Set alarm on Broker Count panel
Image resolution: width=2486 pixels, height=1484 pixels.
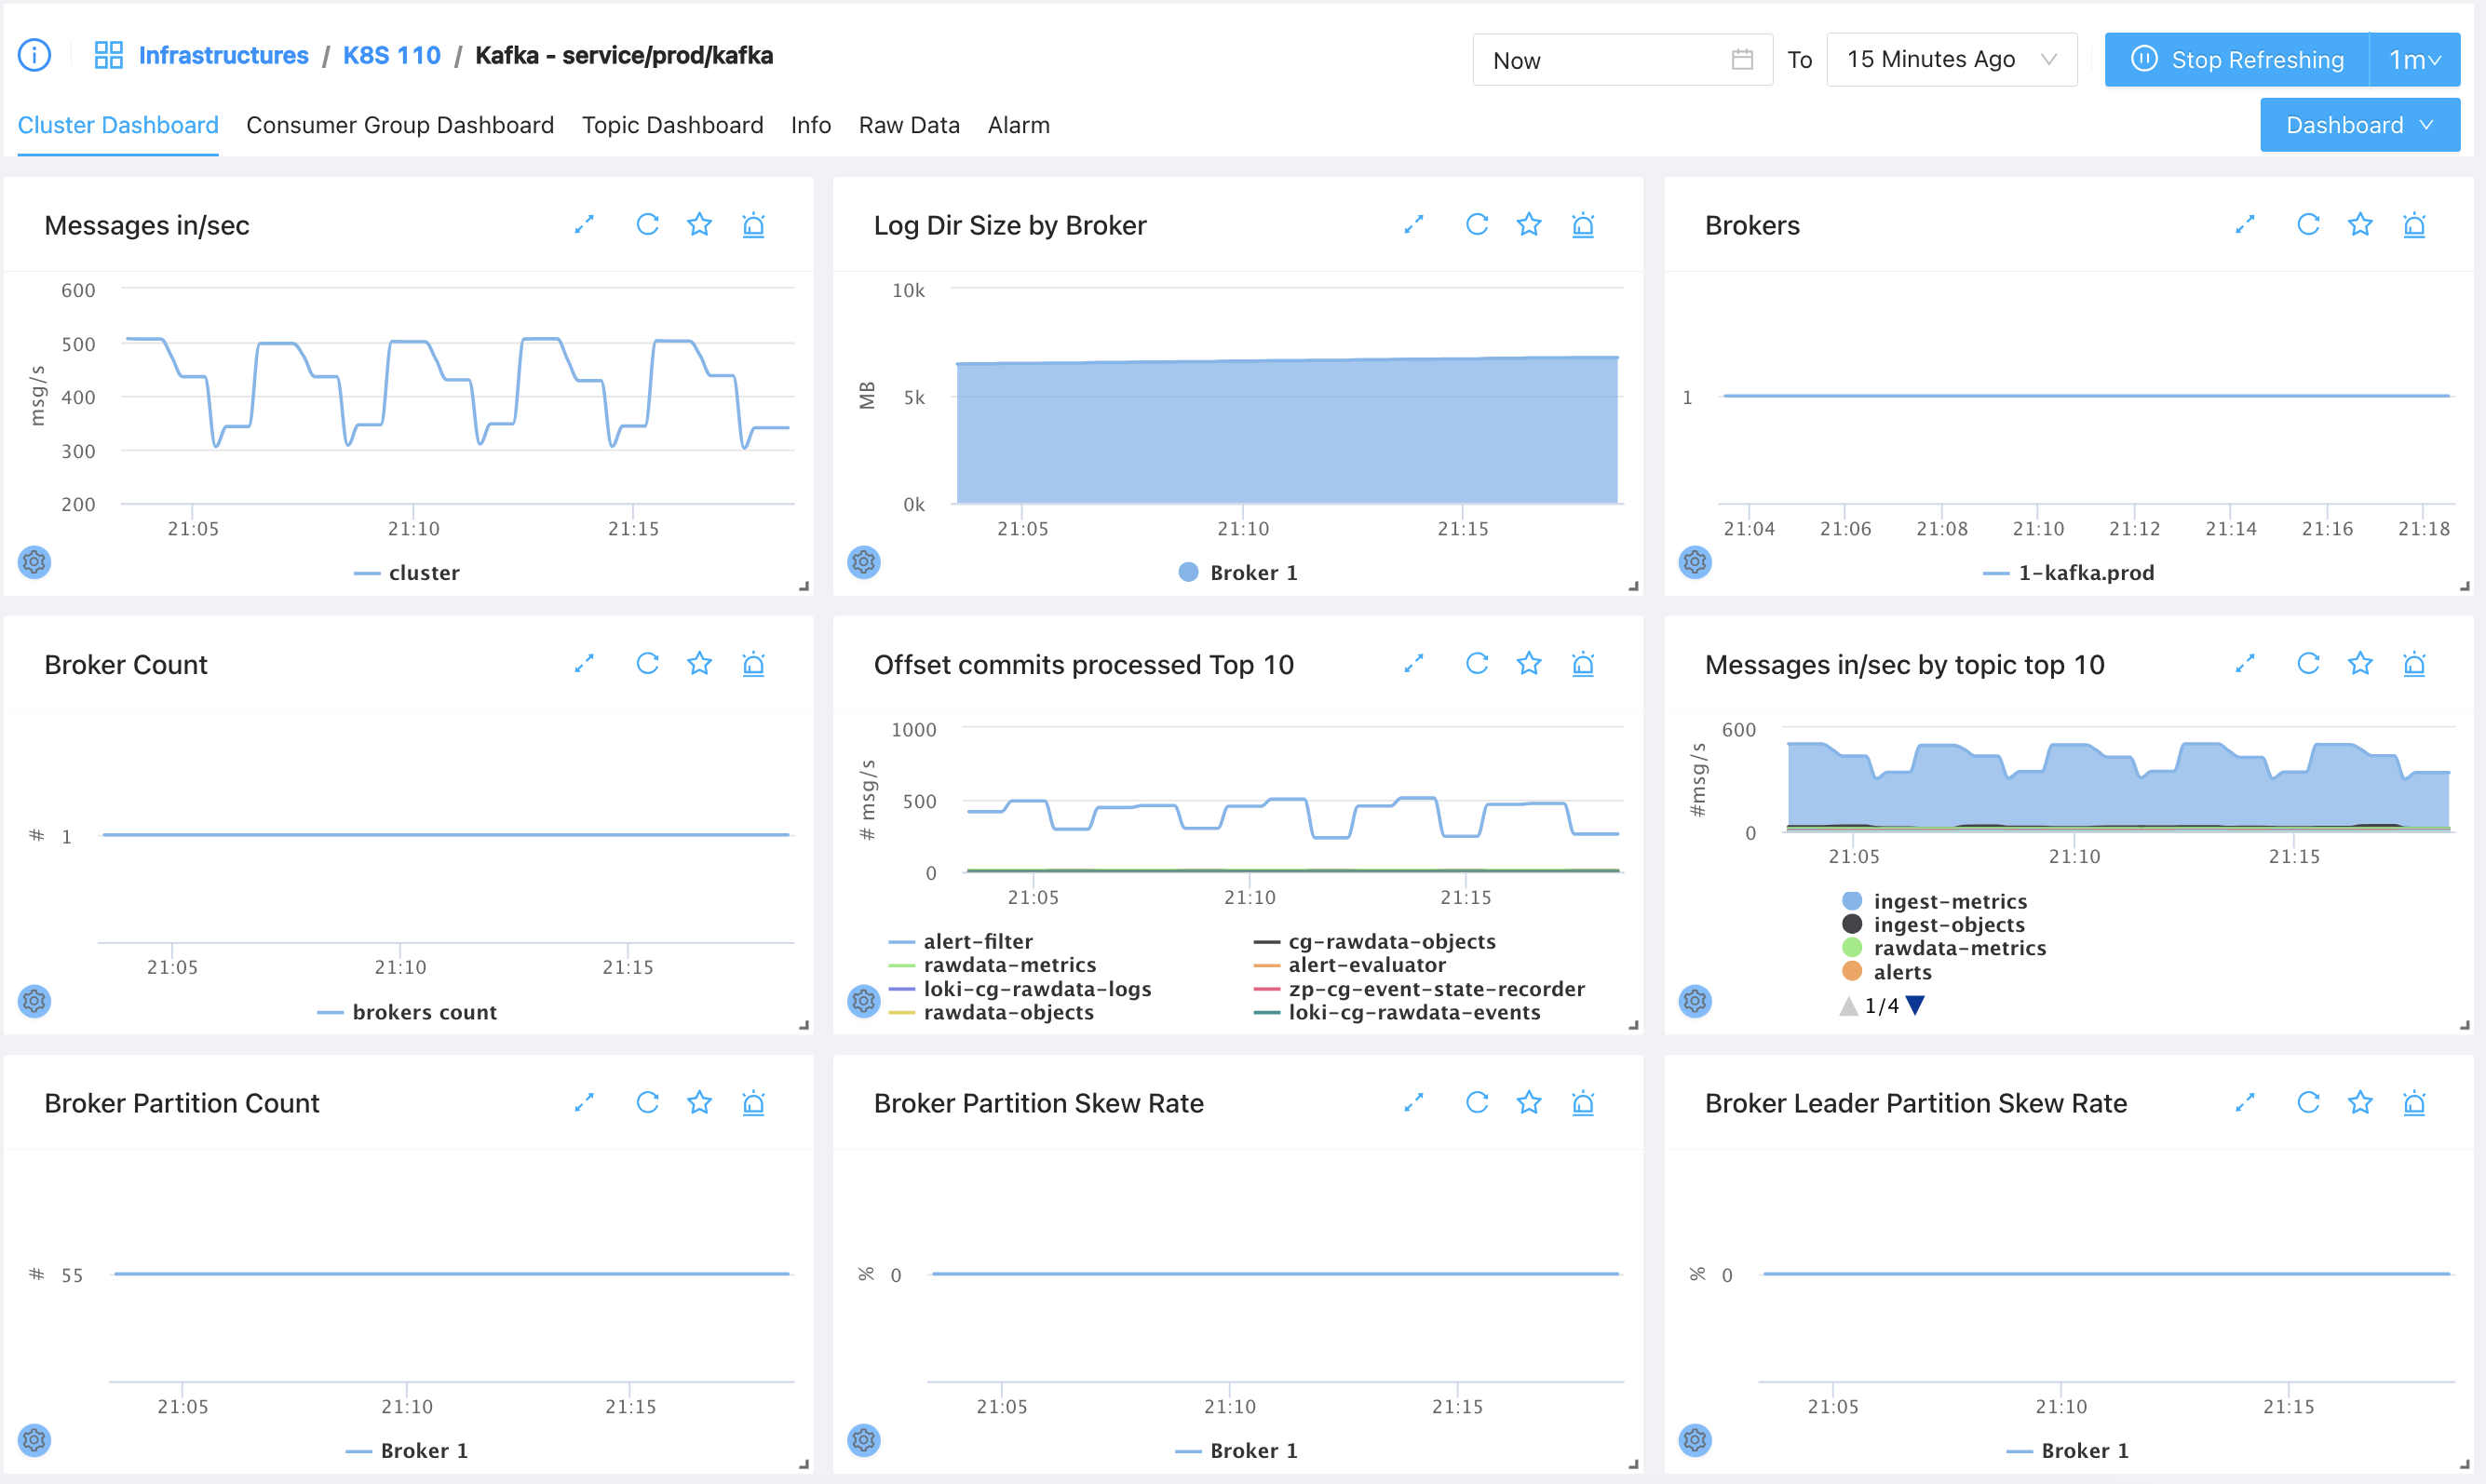pos(753,664)
